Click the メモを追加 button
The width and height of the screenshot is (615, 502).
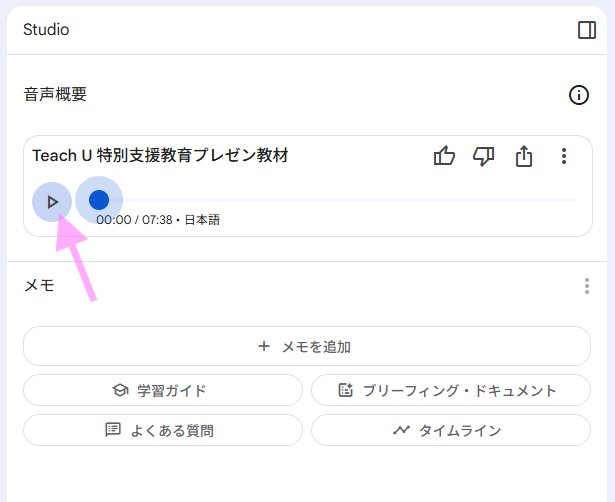point(307,346)
